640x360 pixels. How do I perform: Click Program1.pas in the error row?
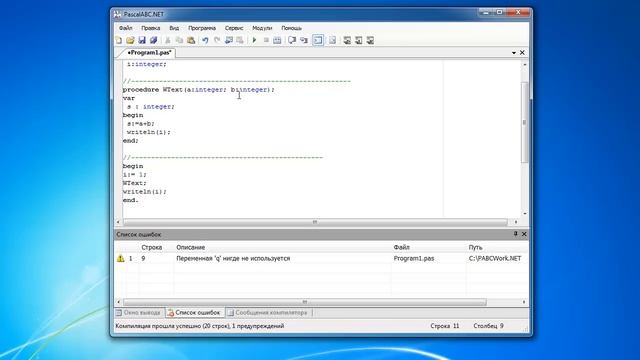tap(414, 258)
